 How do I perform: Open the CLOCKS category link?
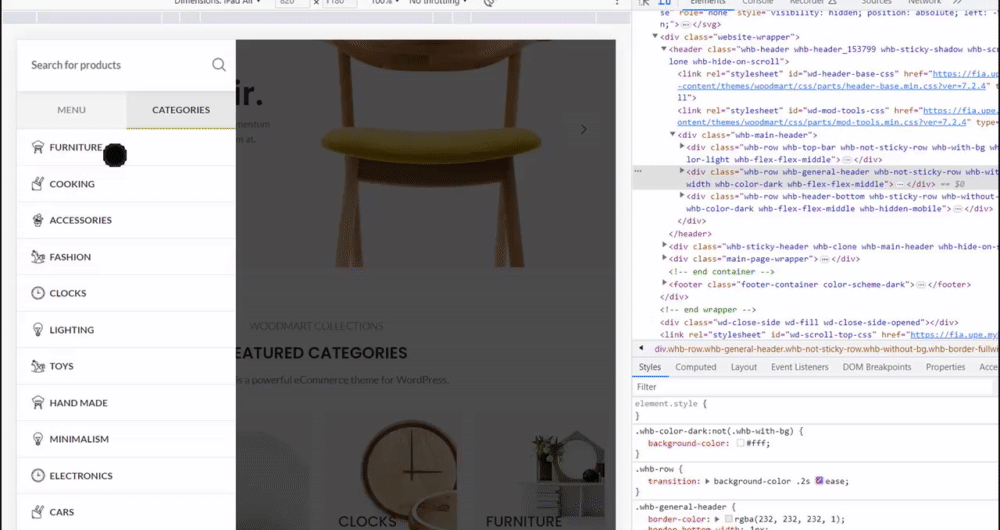126,293
